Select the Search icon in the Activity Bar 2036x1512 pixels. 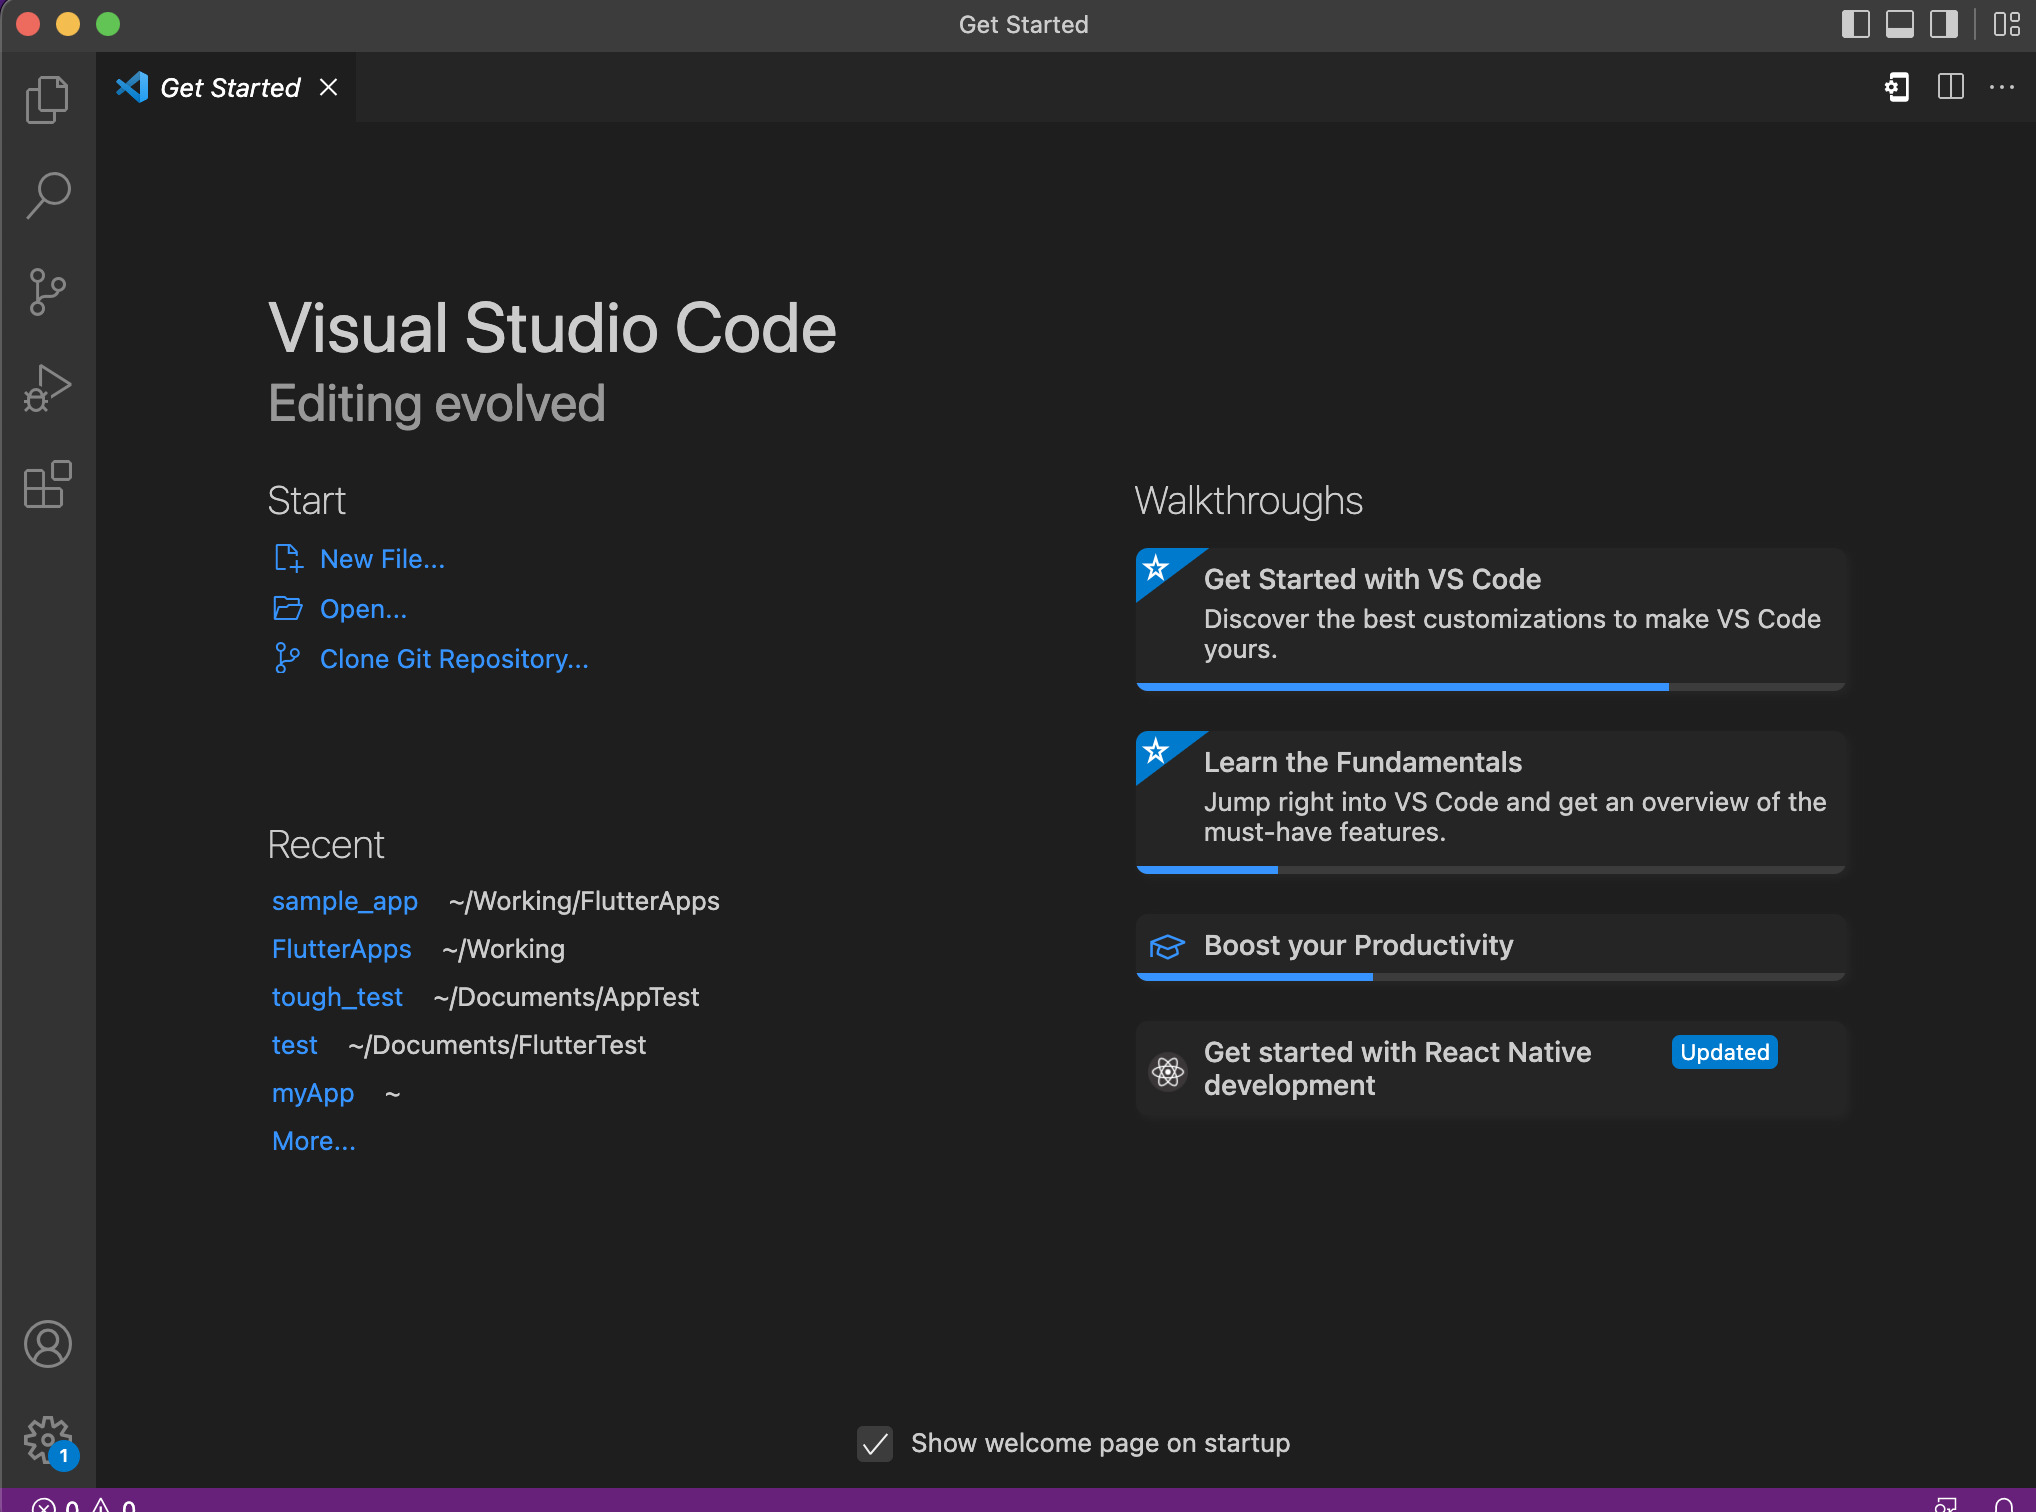pyautogui.click(x=47, y=195)
